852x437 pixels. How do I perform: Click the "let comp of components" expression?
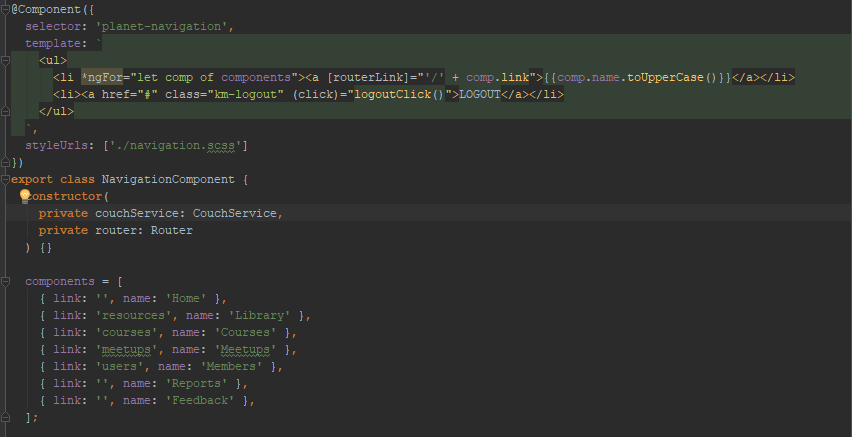(214, 77)
